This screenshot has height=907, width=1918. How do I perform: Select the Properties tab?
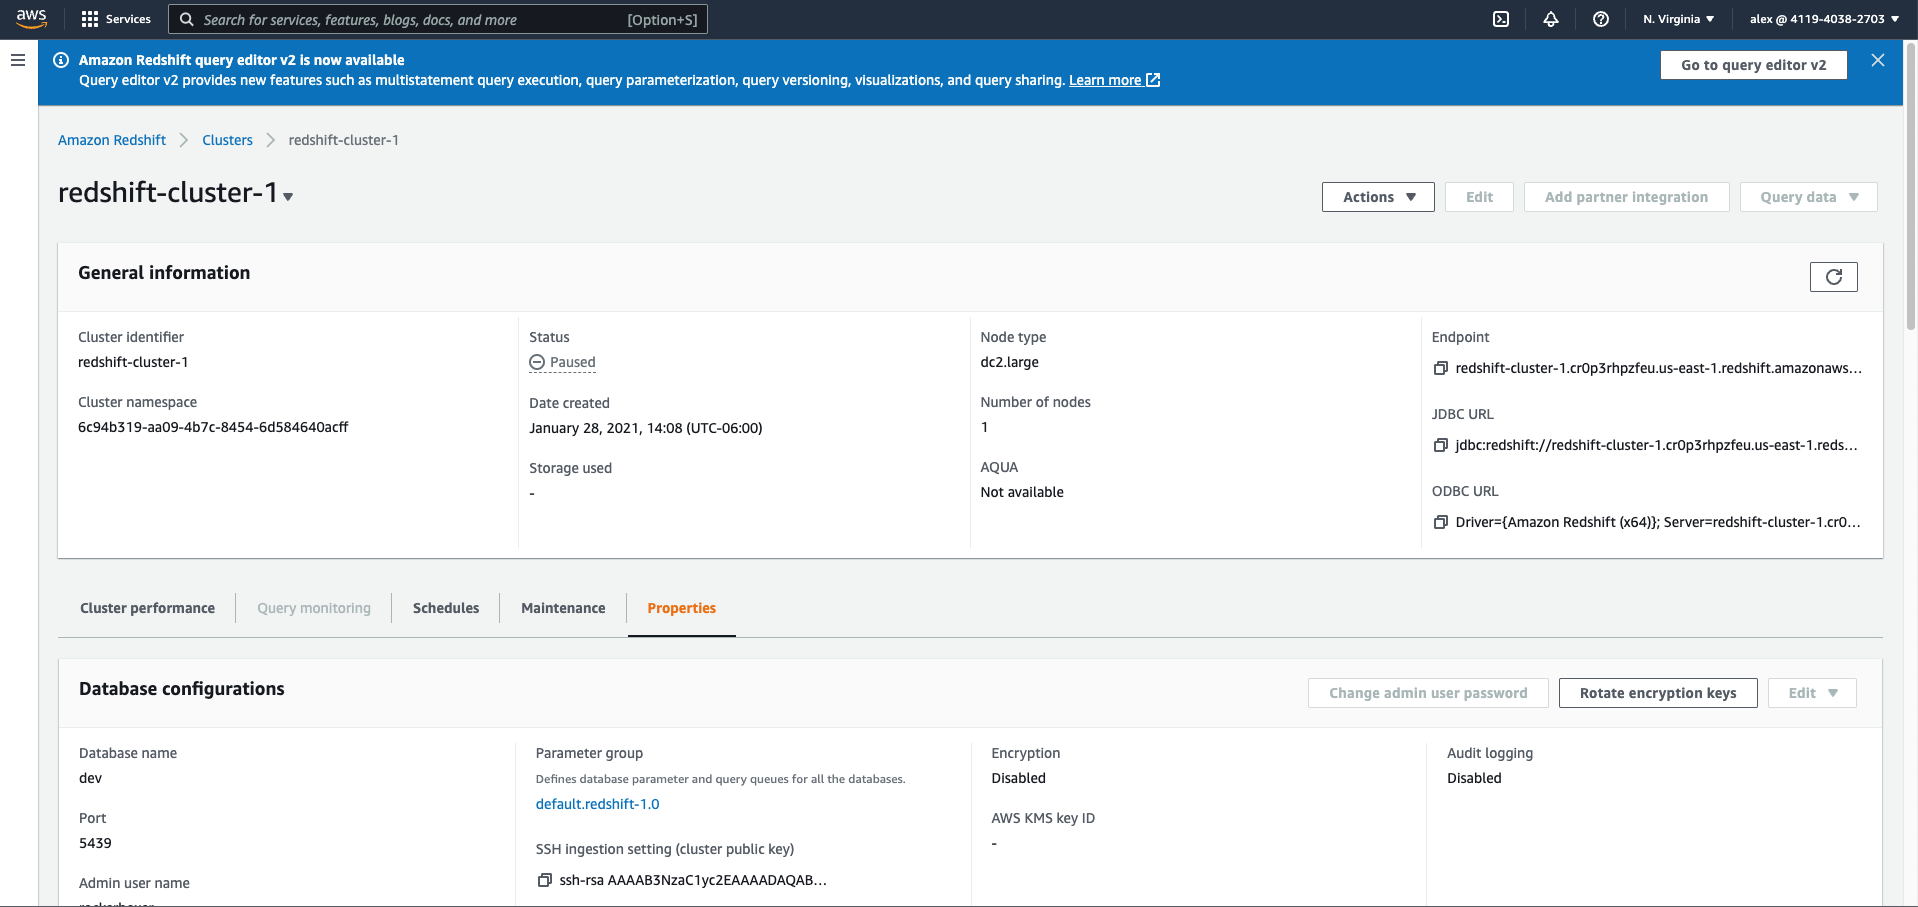point(682,608)
